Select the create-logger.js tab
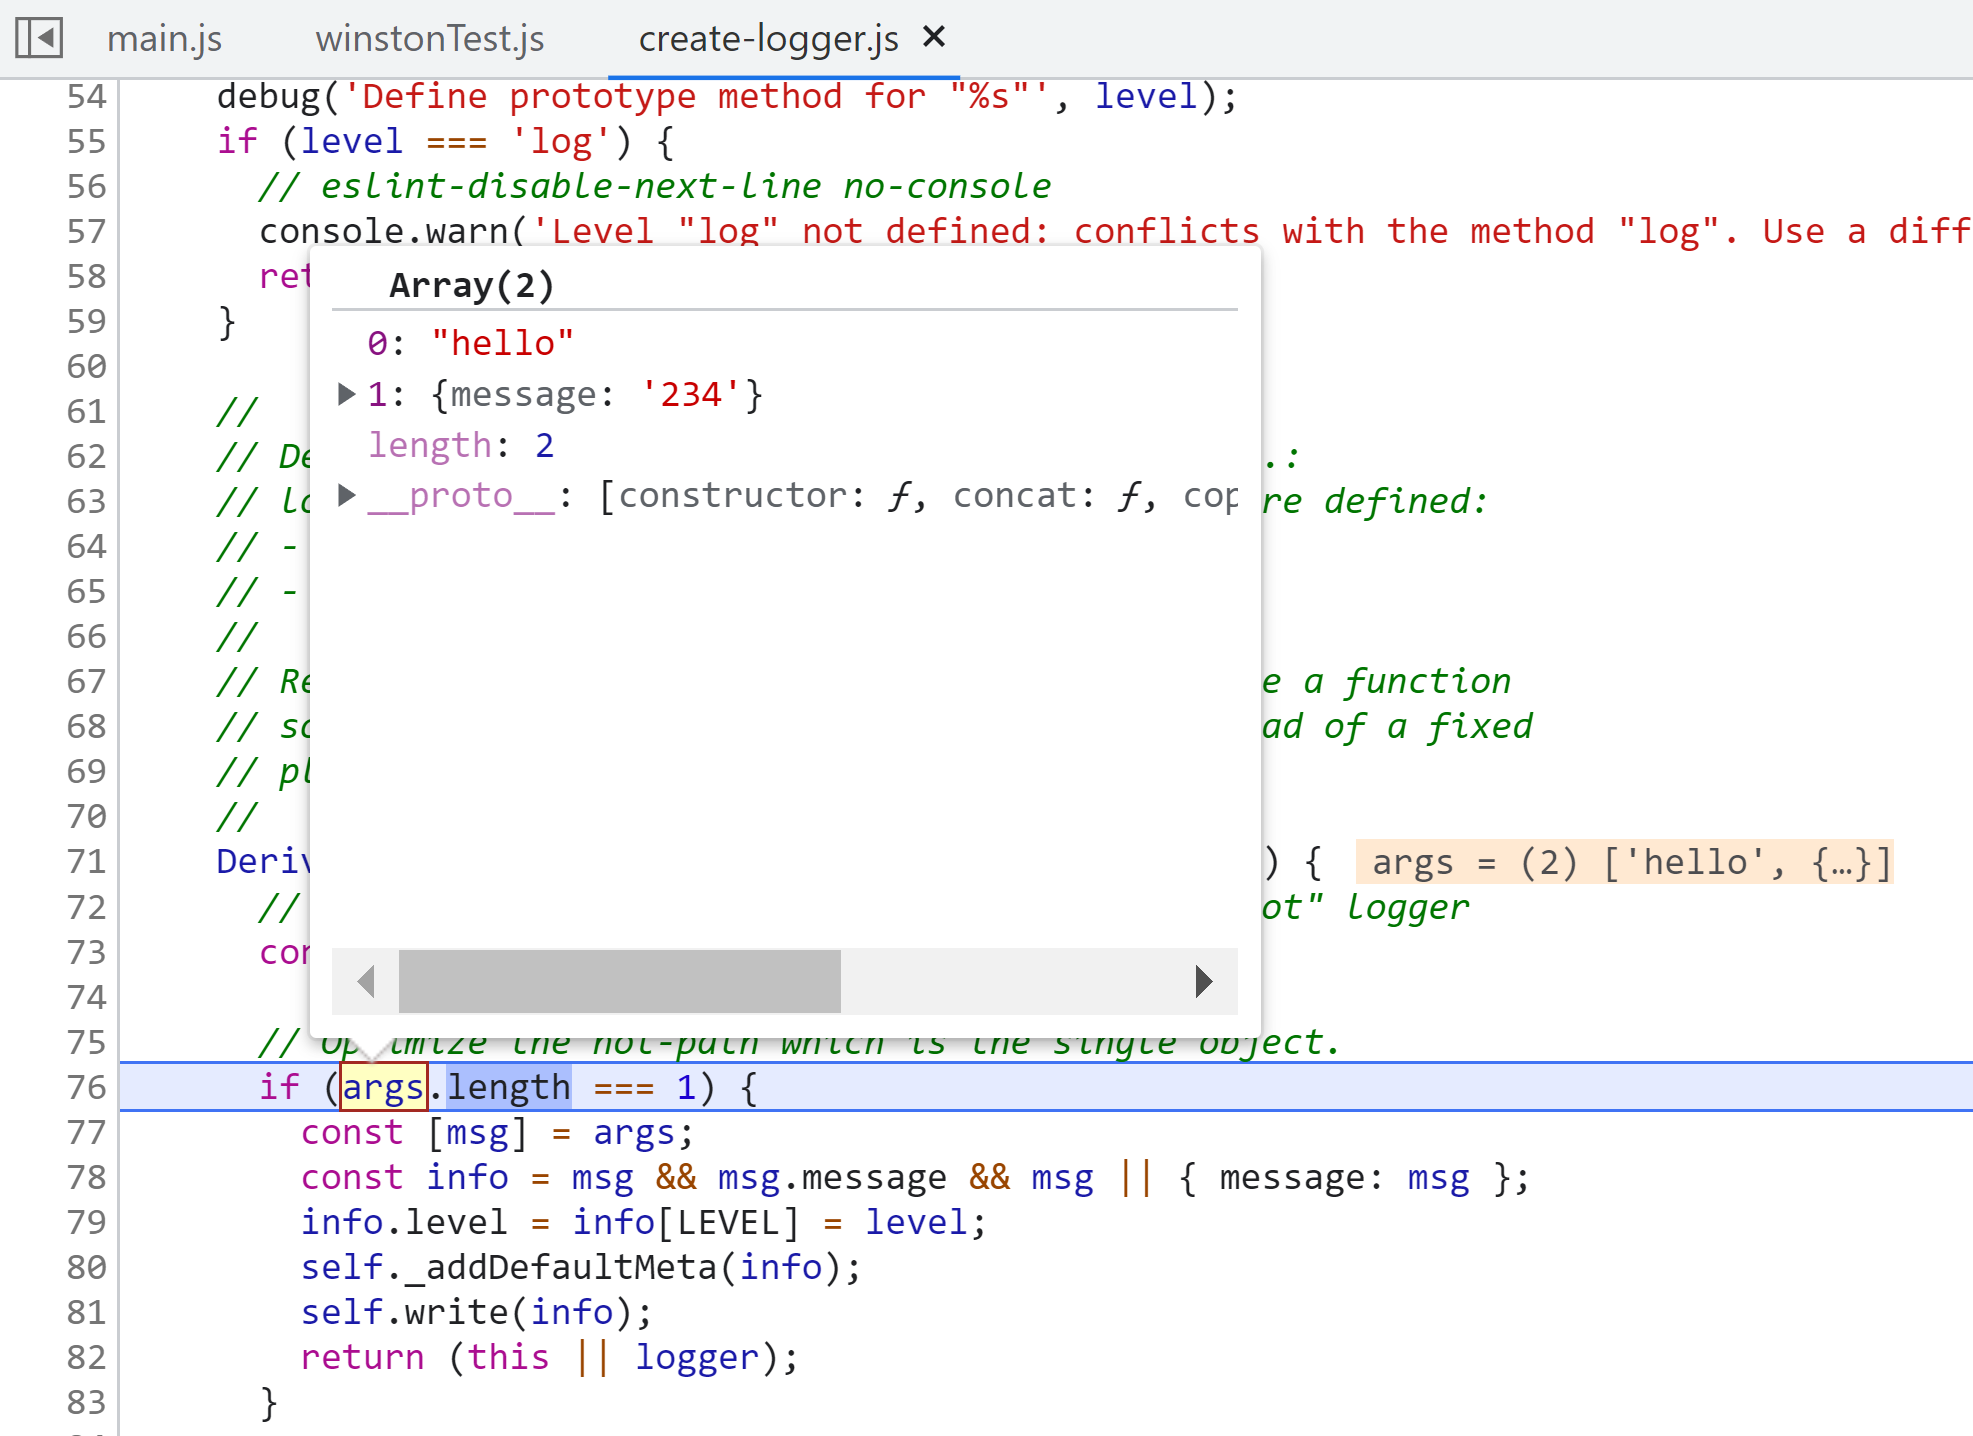 (767, 39)
